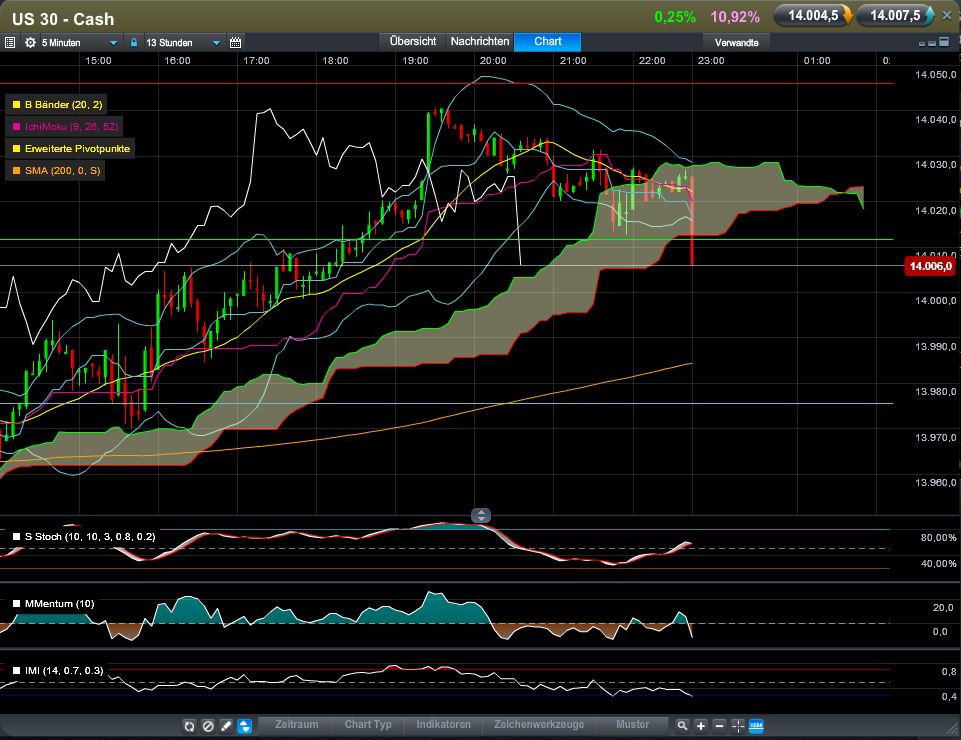Expand the 5 Minuten interval dropdown
This screenshot has width=961, height=740.
click(113, 42)
